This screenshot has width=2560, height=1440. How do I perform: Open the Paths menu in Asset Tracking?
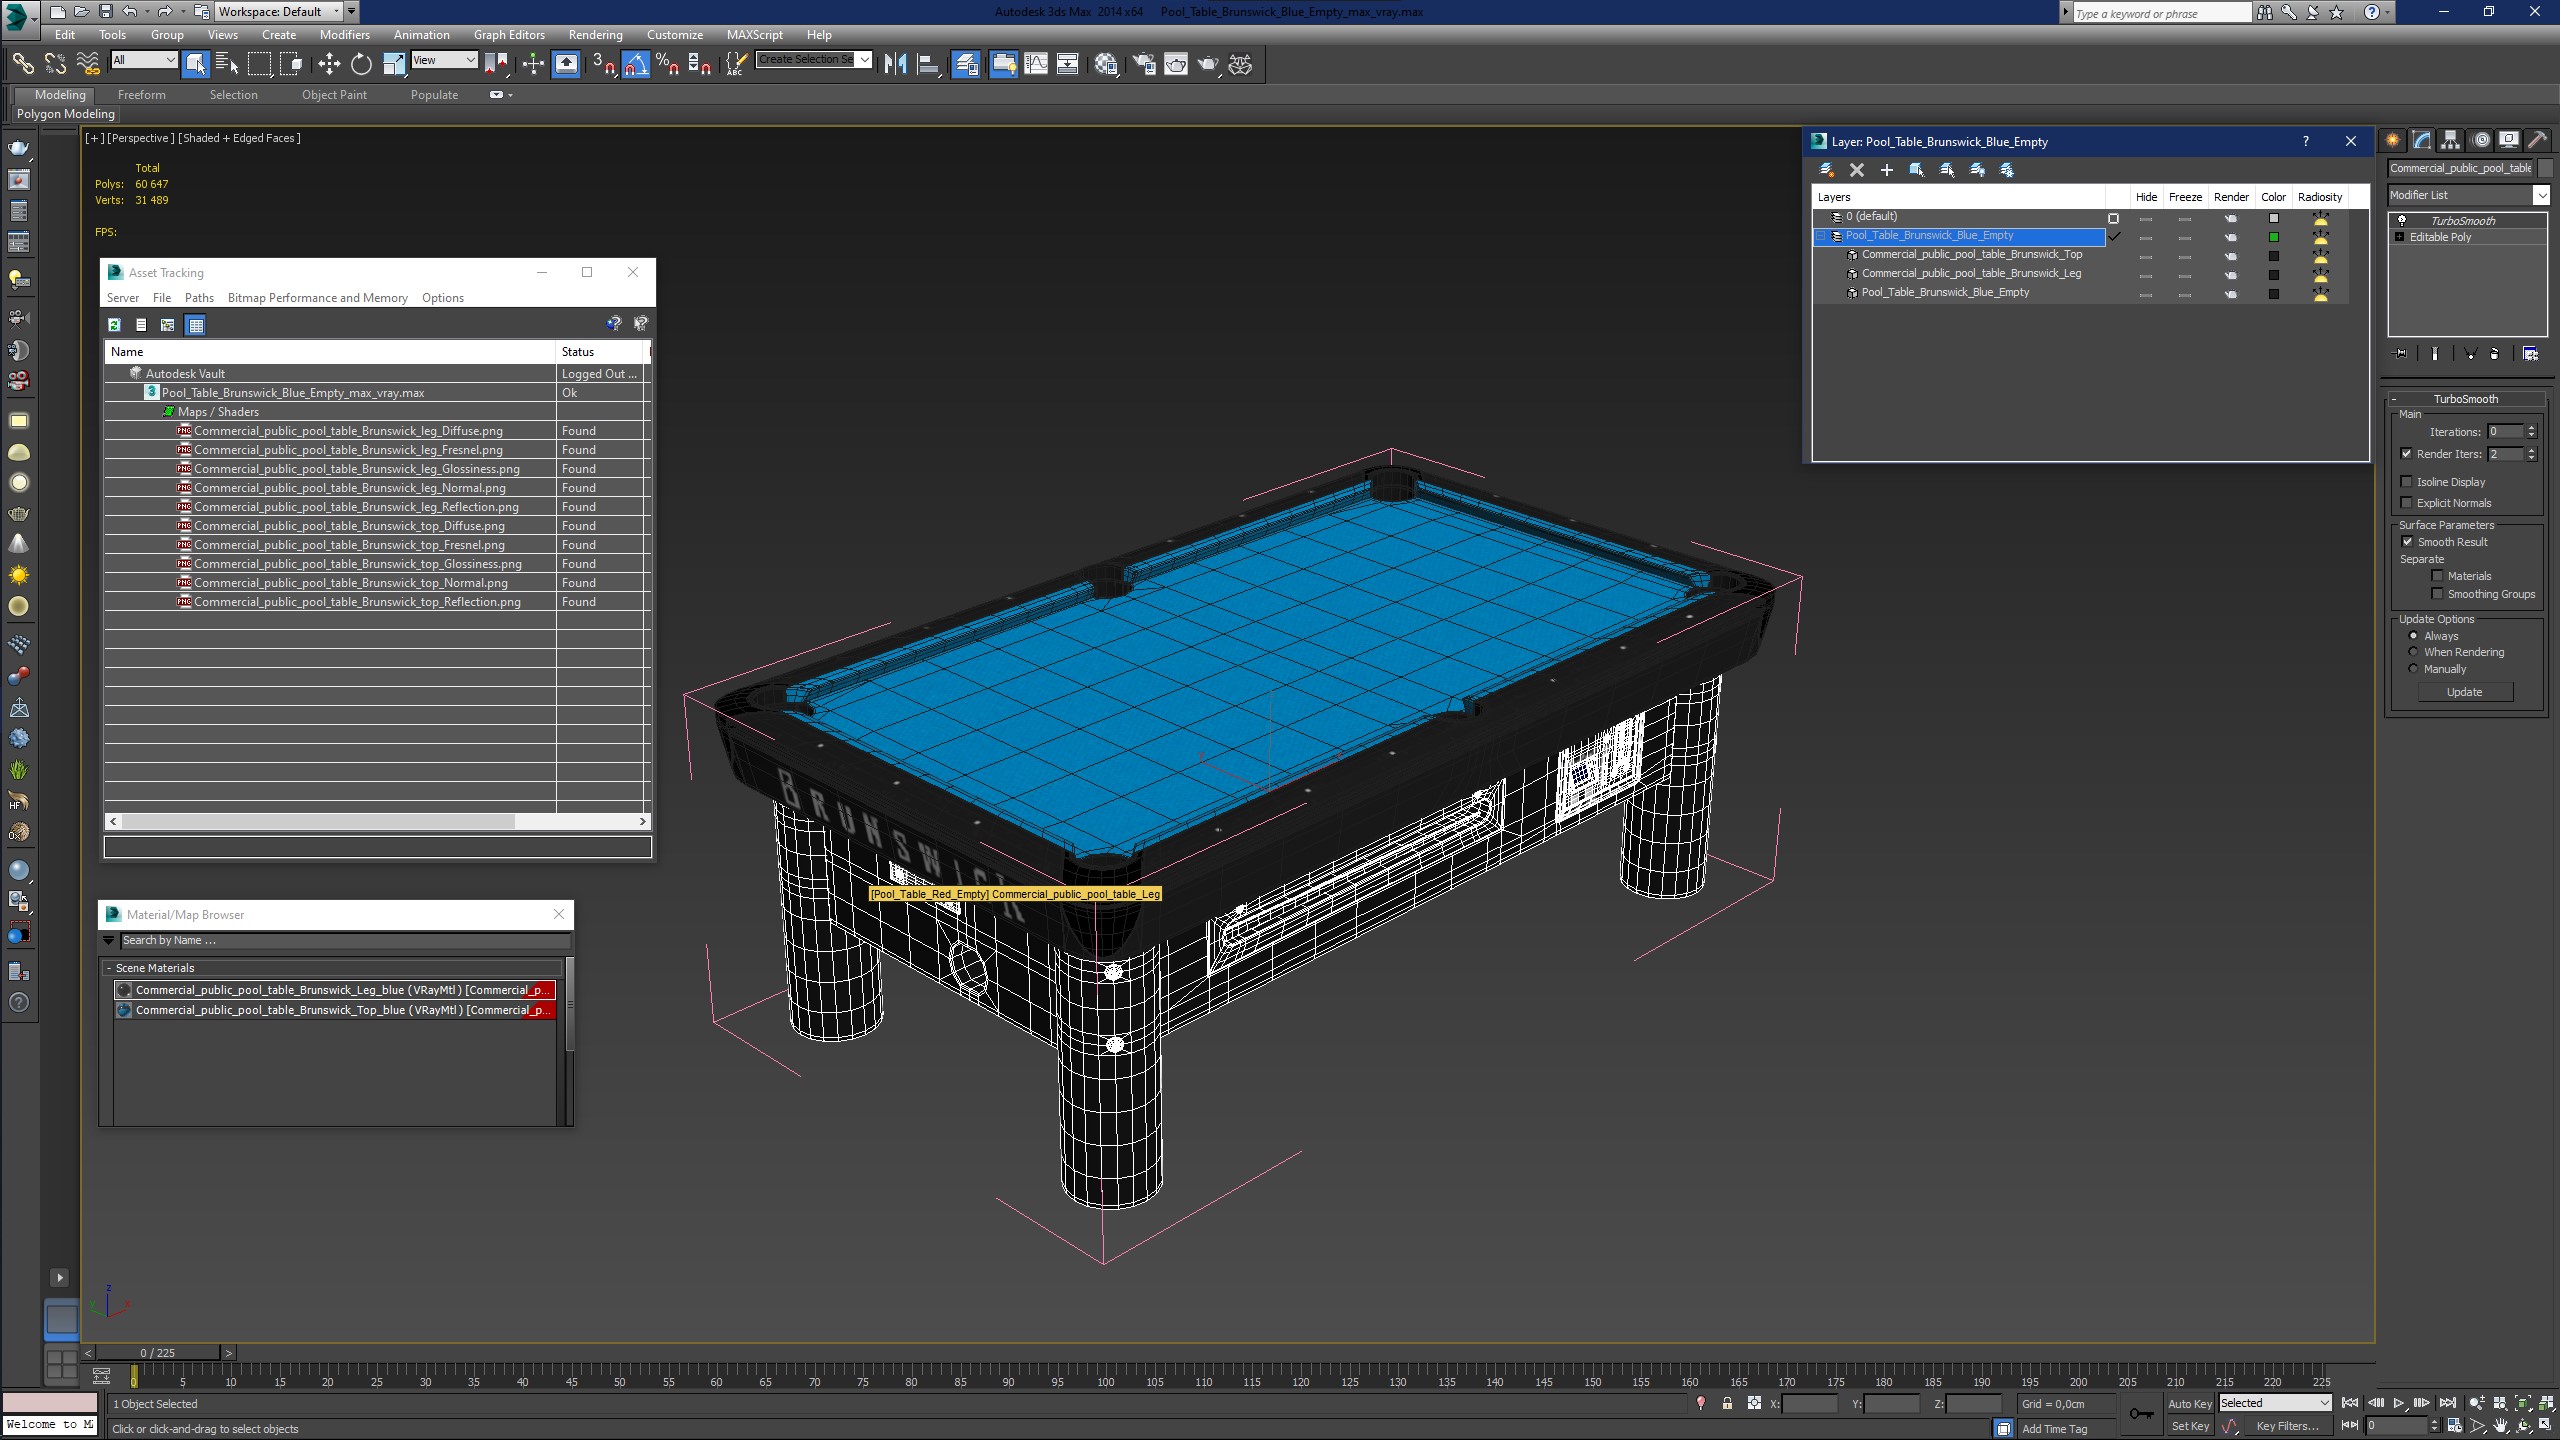[x=199, y=298]
